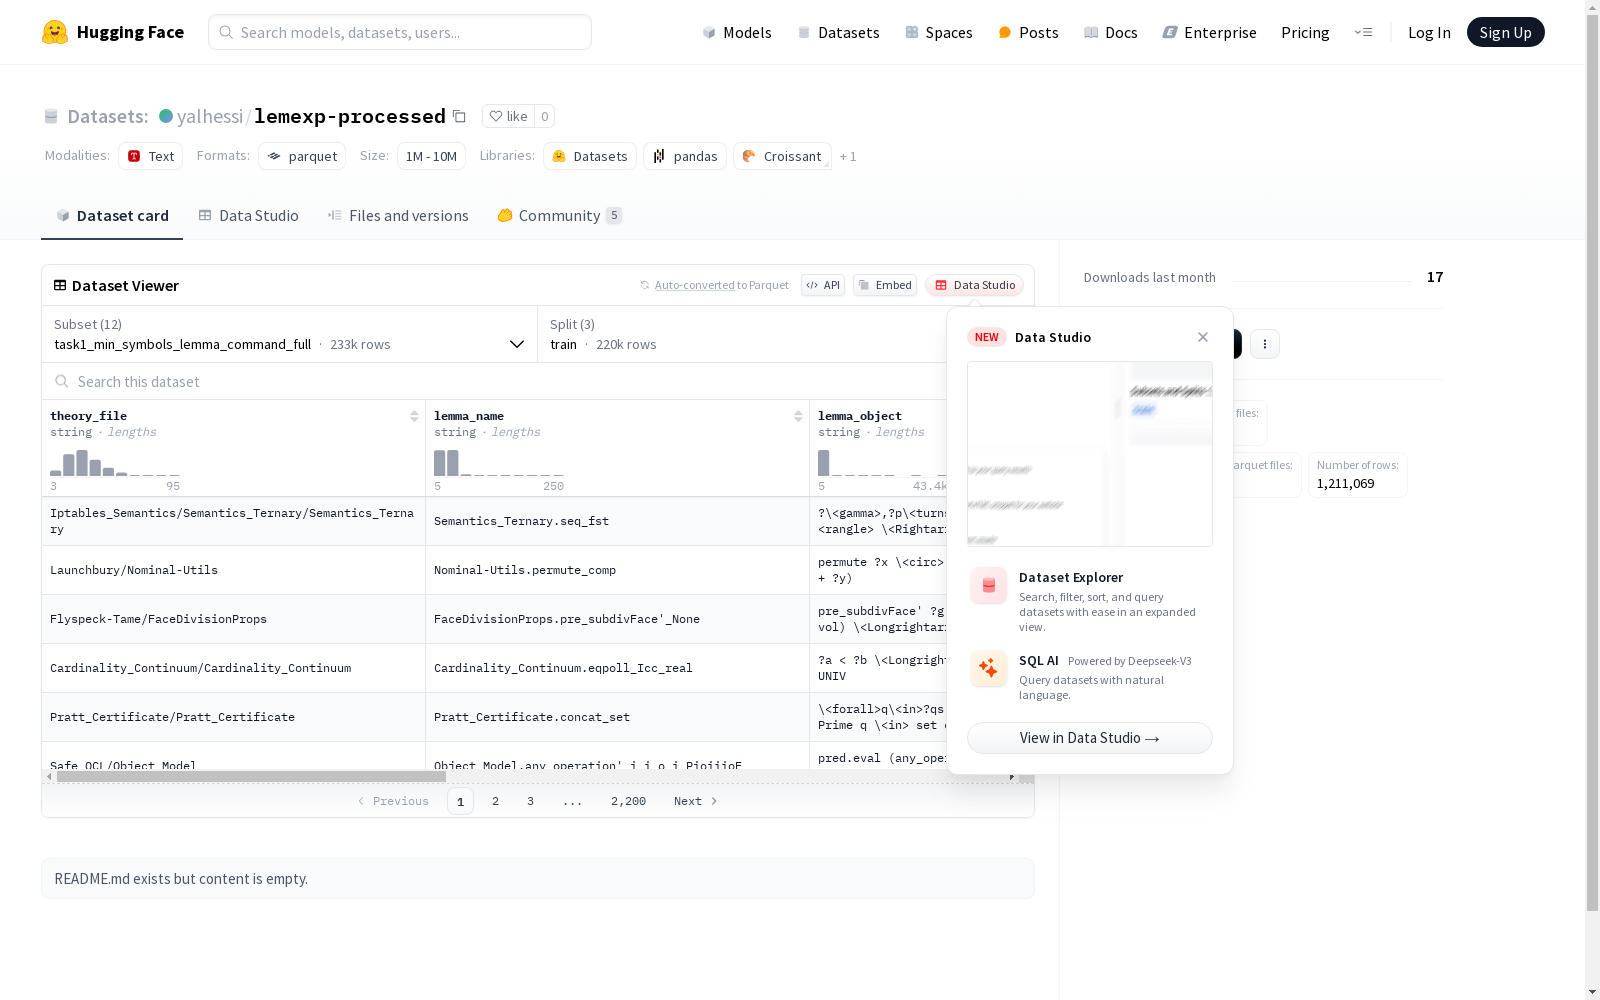
Task: Open the Files and versions tab
Action: pyautogui.click(x=398, y=216)
